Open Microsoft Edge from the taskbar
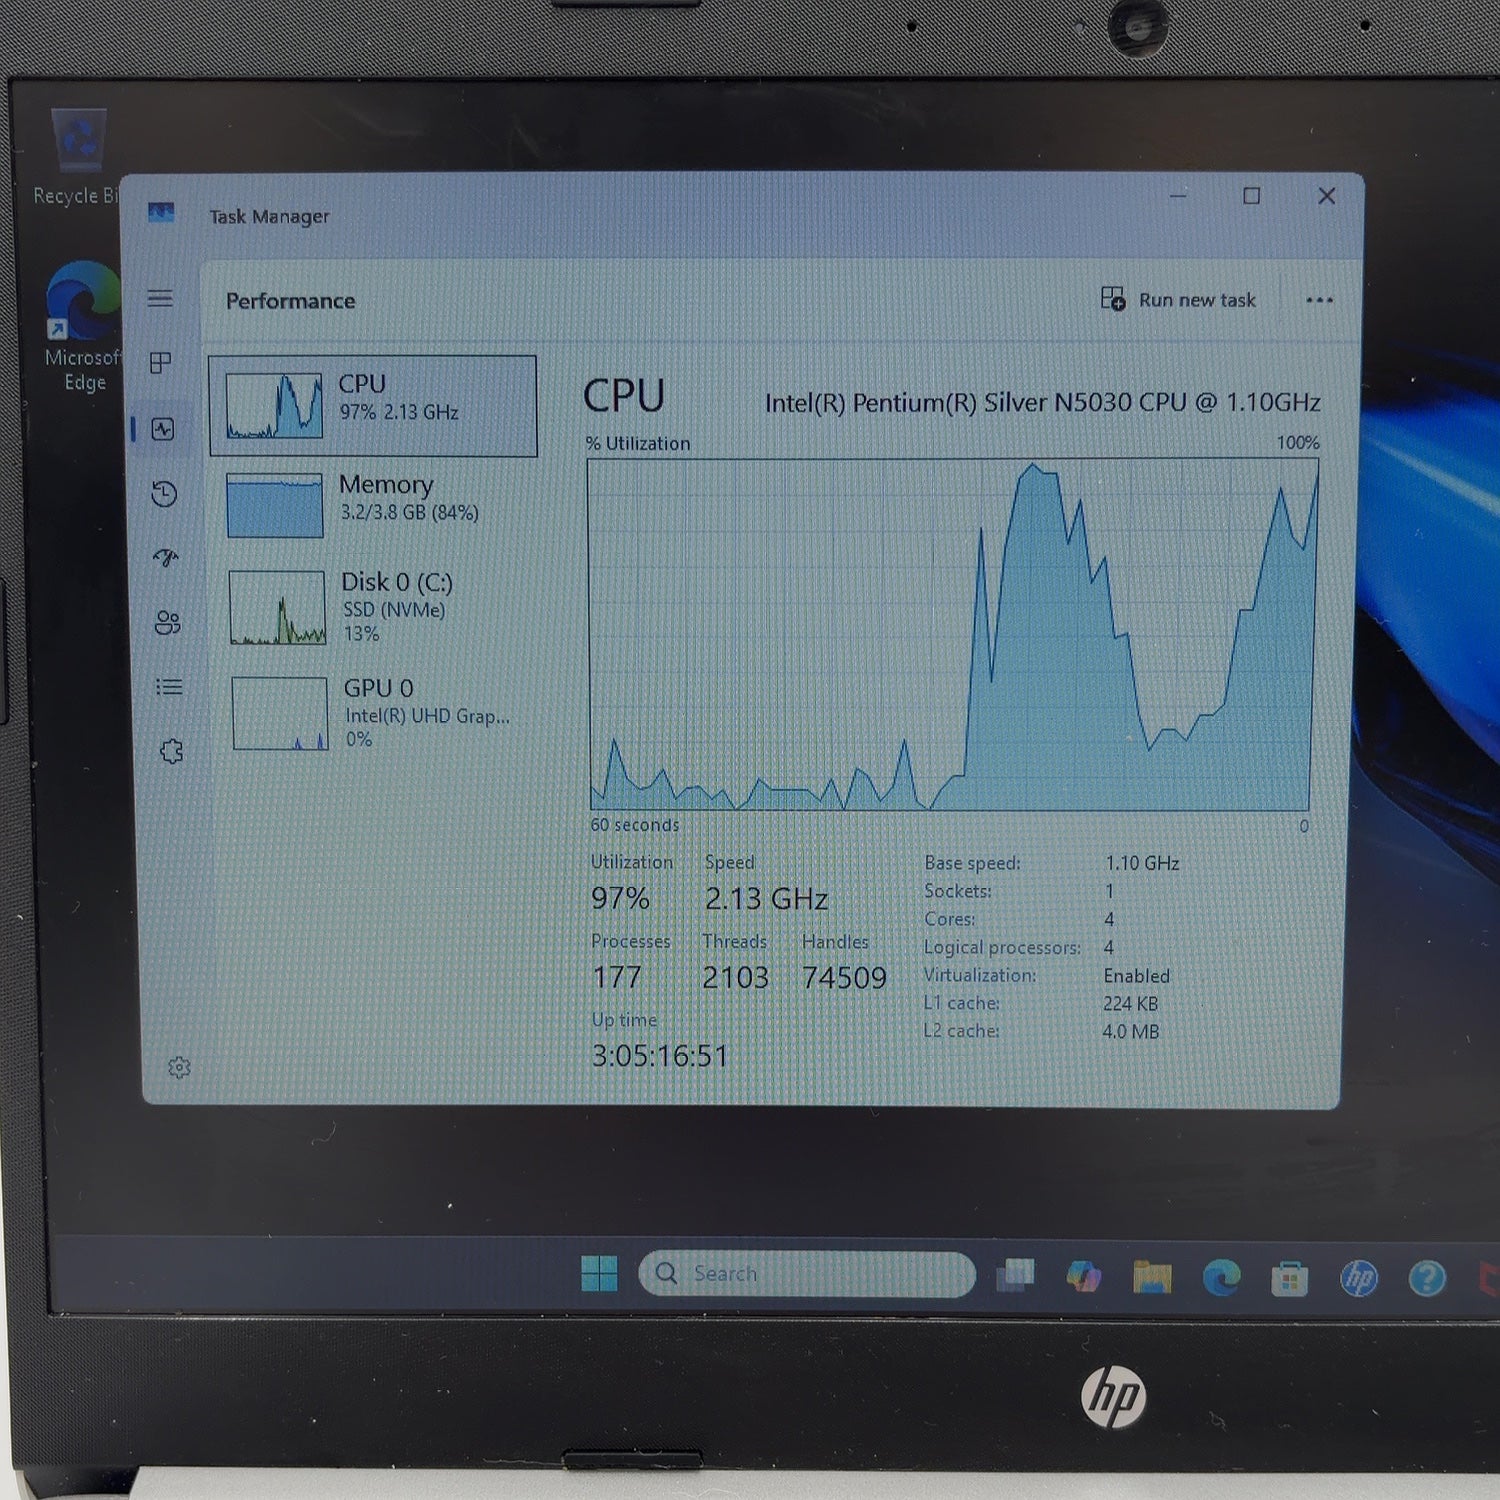Image resolution: width=1500 pixels, height=1500 pixels. pos(1221,1277)
